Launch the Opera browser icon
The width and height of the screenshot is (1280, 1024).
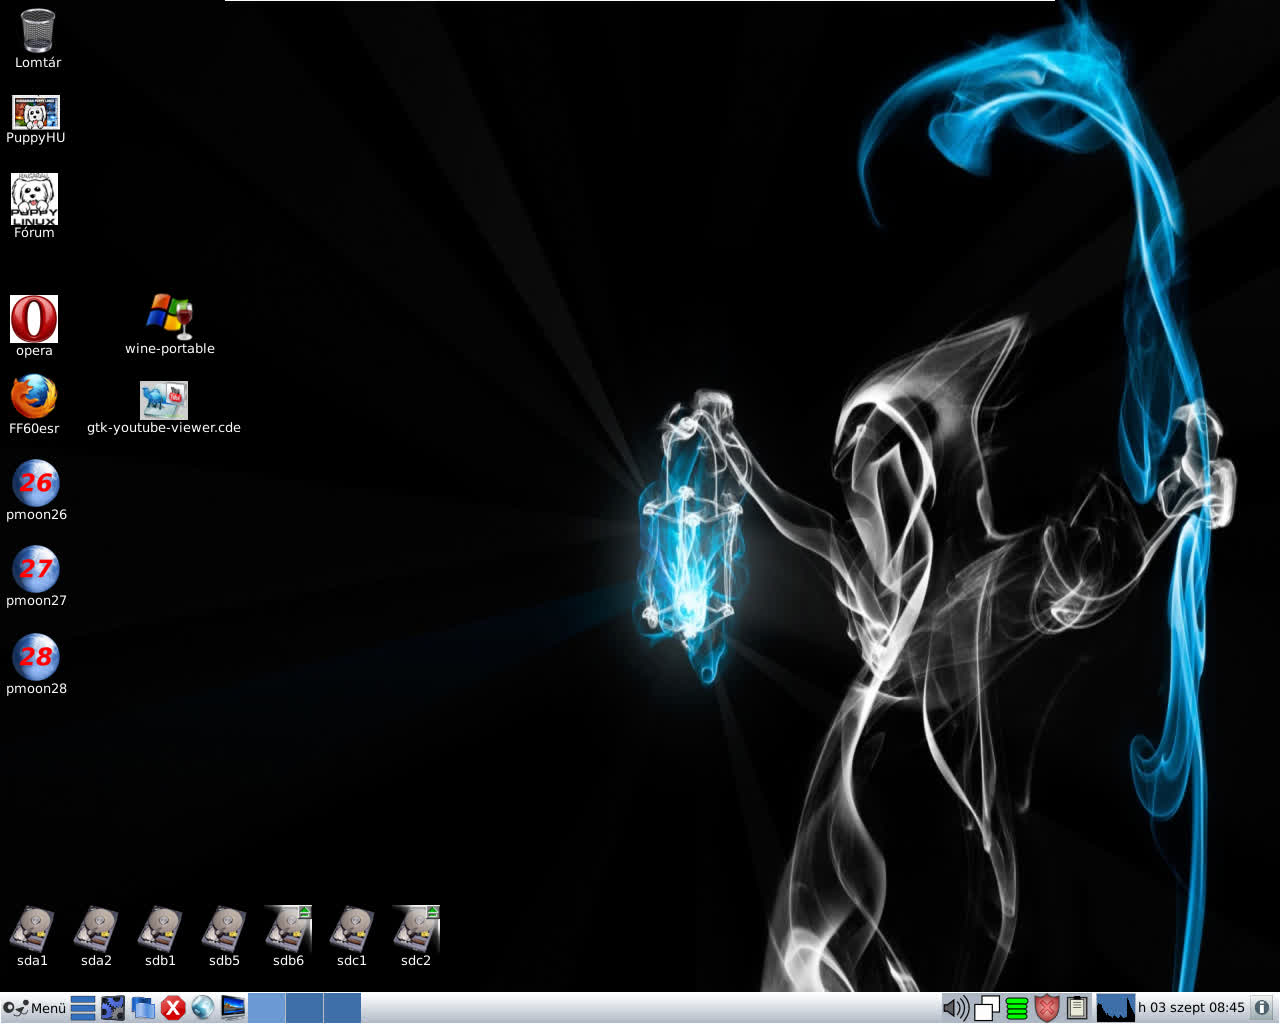[34, 319]
